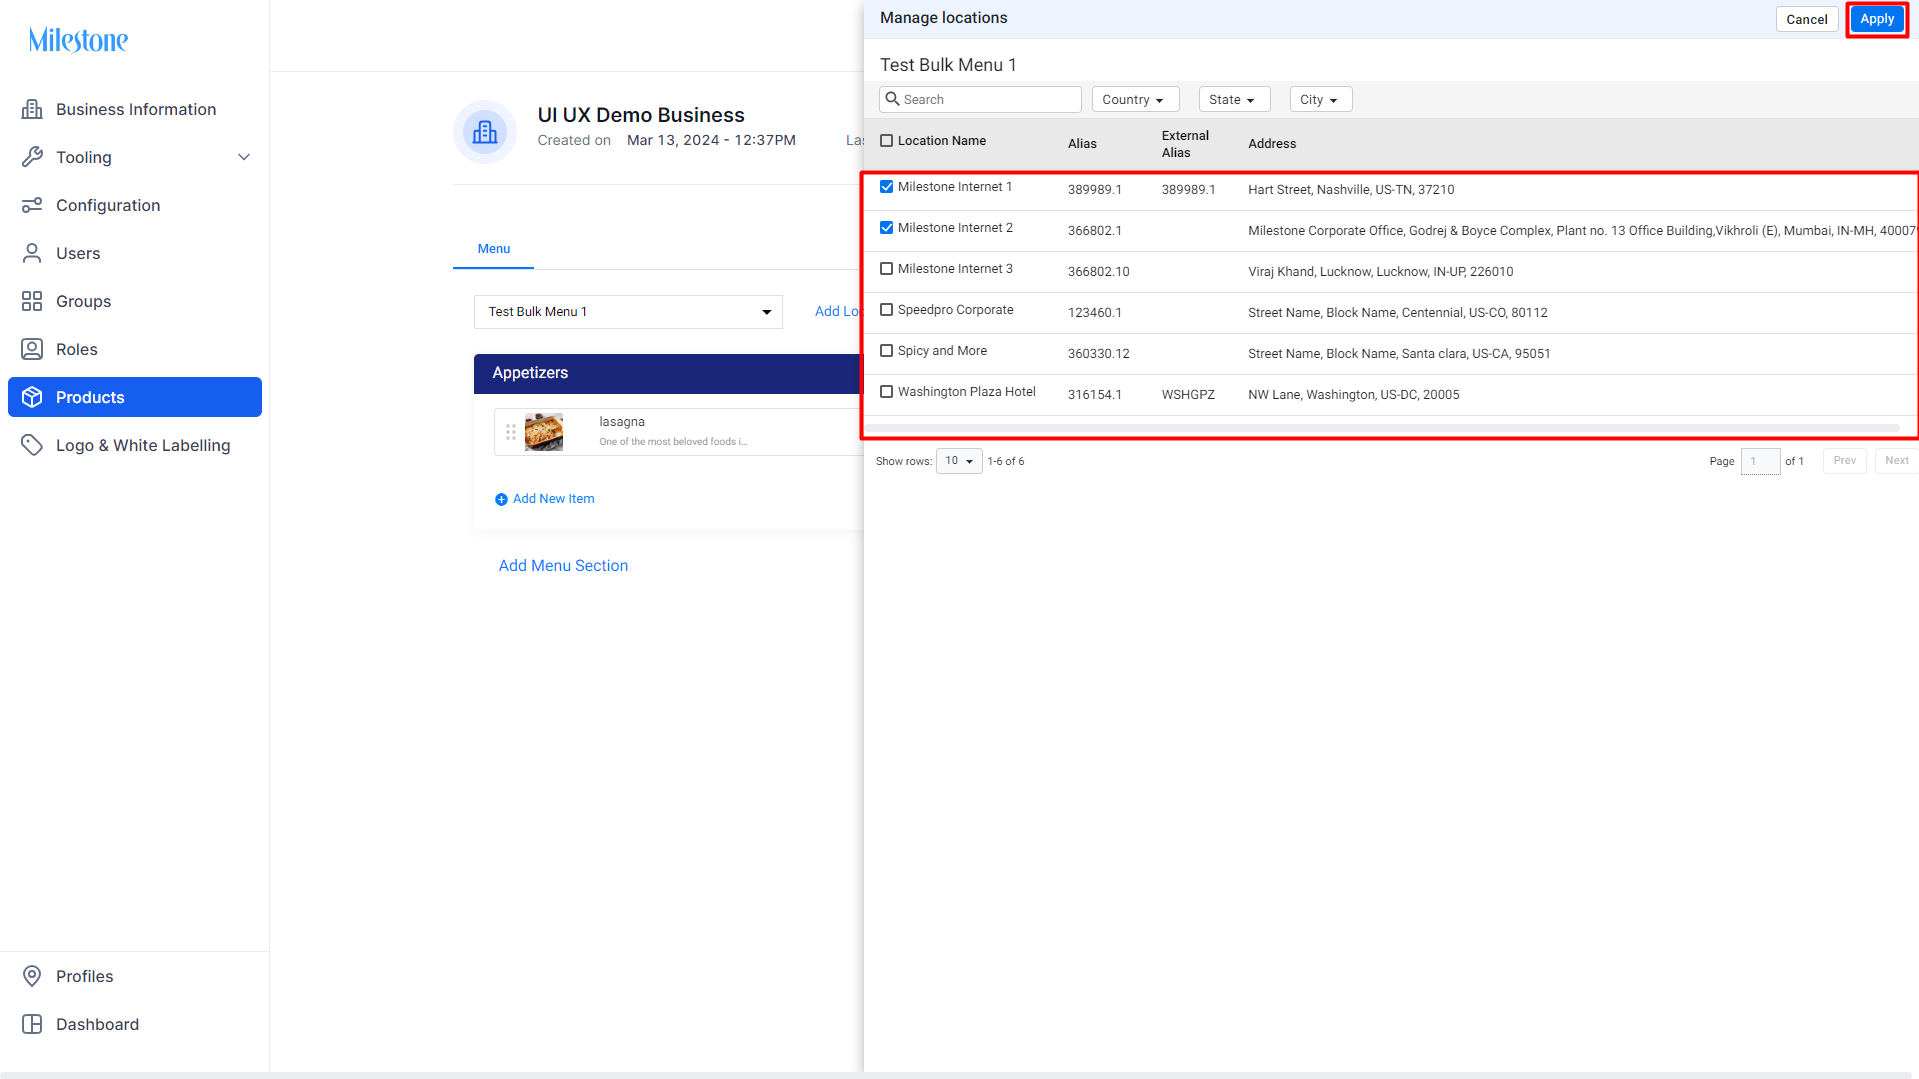Click the Appetizers section header

[668, 373]
